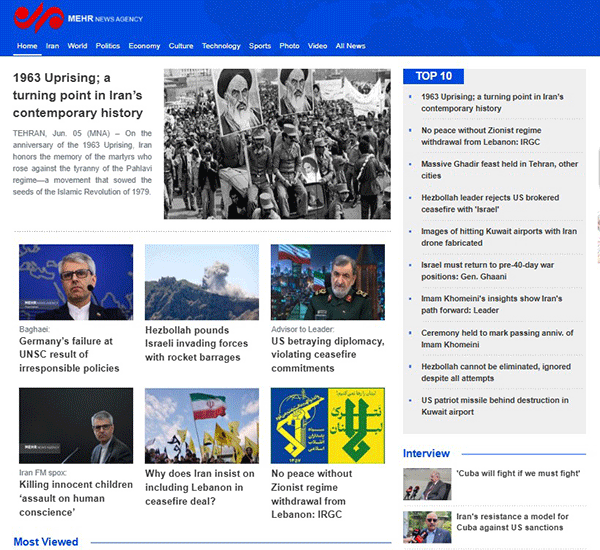Image resolution: width=600 pixels, height=550 pixels.
Task: Click the Iranian and yellow flags rally image
Action: (202, 426)
